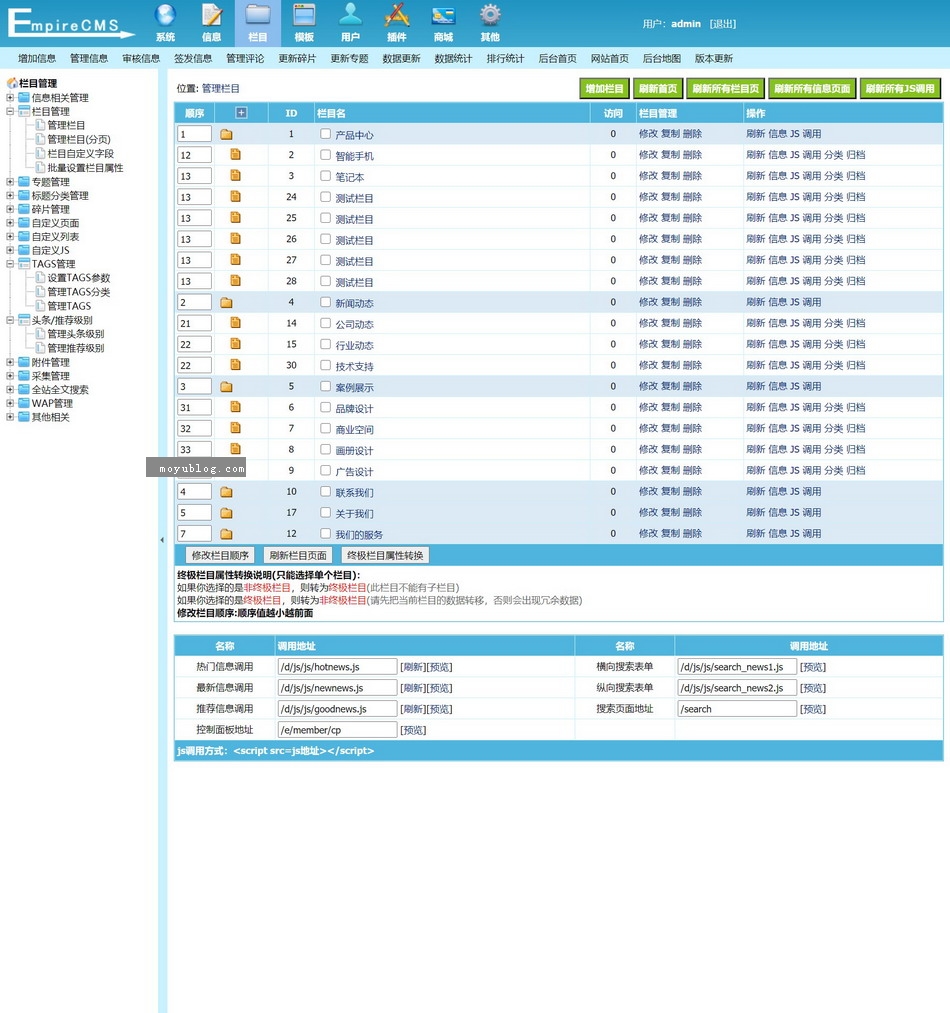
Task: Click the sidebar collapse arrow handle
Action: coord(162,540)
